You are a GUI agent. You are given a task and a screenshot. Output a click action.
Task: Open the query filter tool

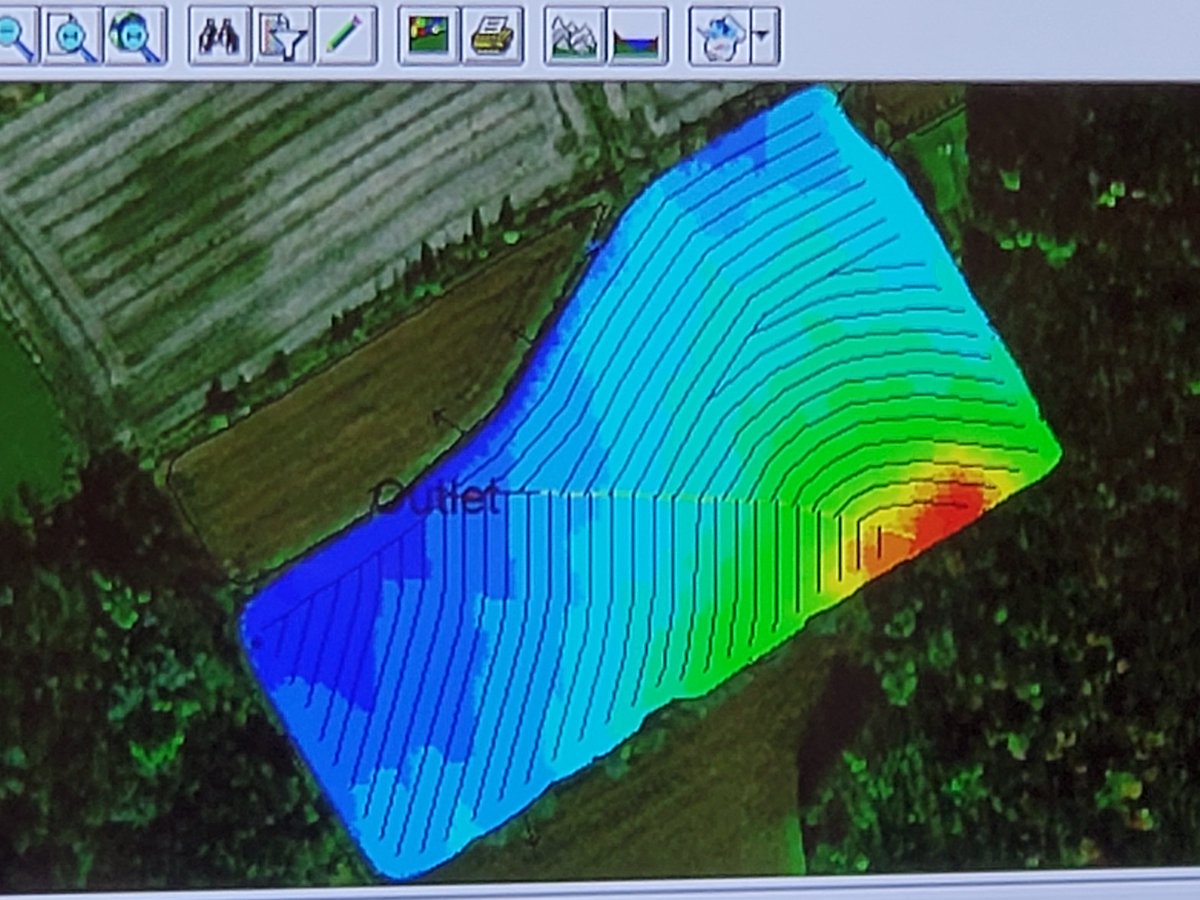(284, 32)
